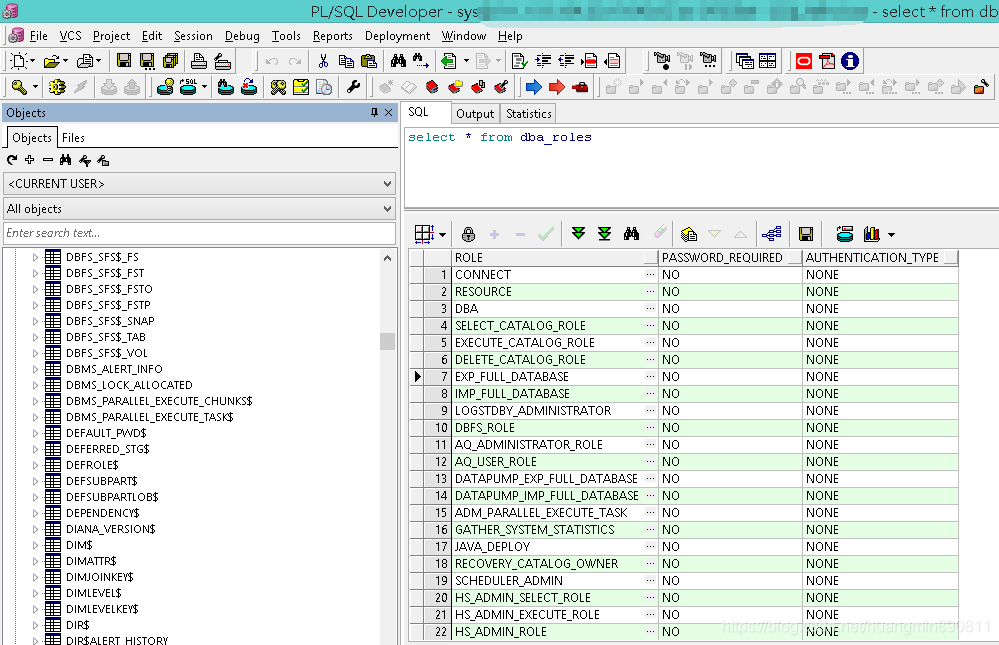The width and height of the screenshot is (999, 645).
Task: Switch to the Statistics tab
Action: click(529, 114)
